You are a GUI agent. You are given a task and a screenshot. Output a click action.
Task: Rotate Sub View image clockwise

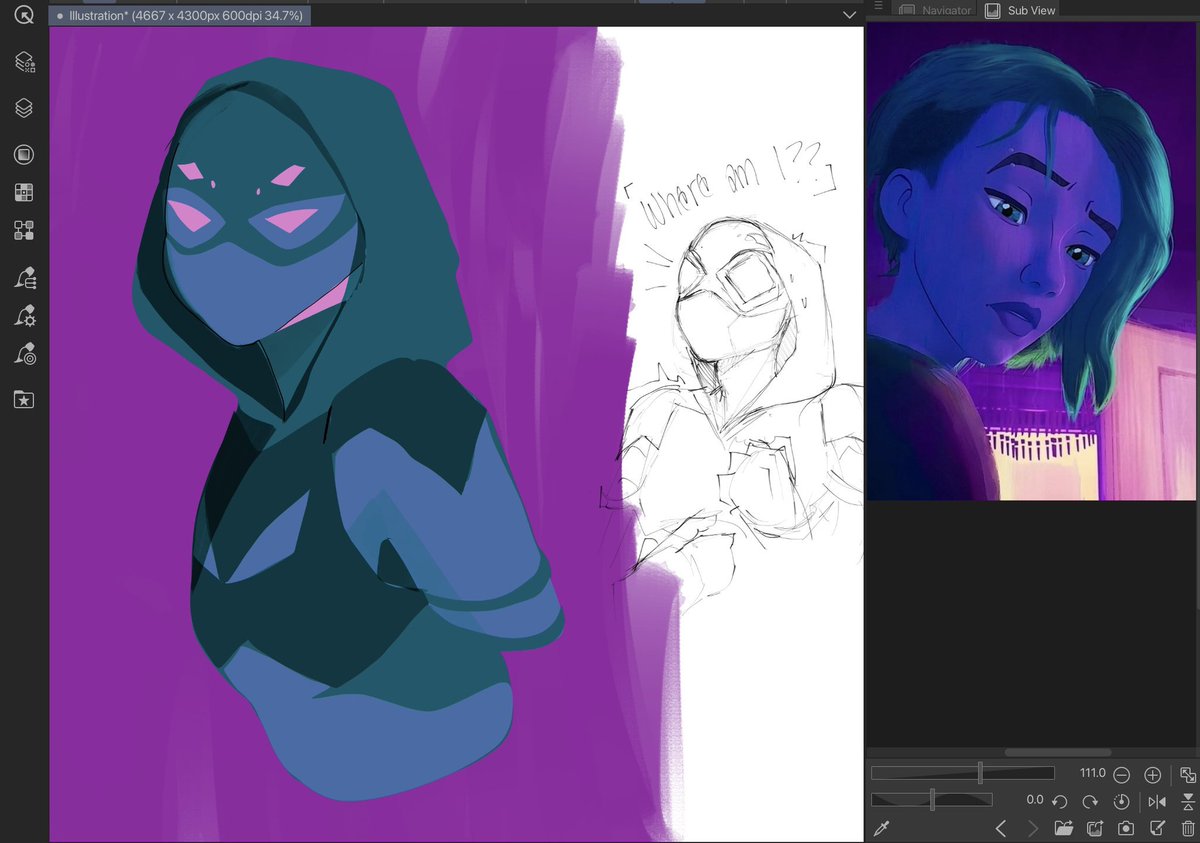point(1090,802)
